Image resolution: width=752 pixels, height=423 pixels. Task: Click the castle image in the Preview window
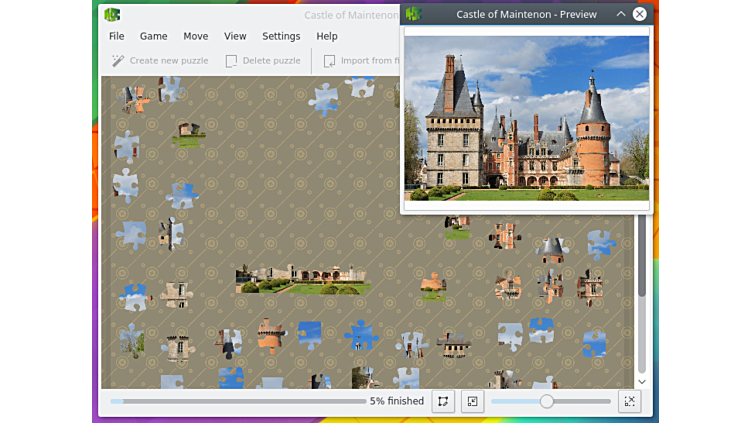point(526,118)
